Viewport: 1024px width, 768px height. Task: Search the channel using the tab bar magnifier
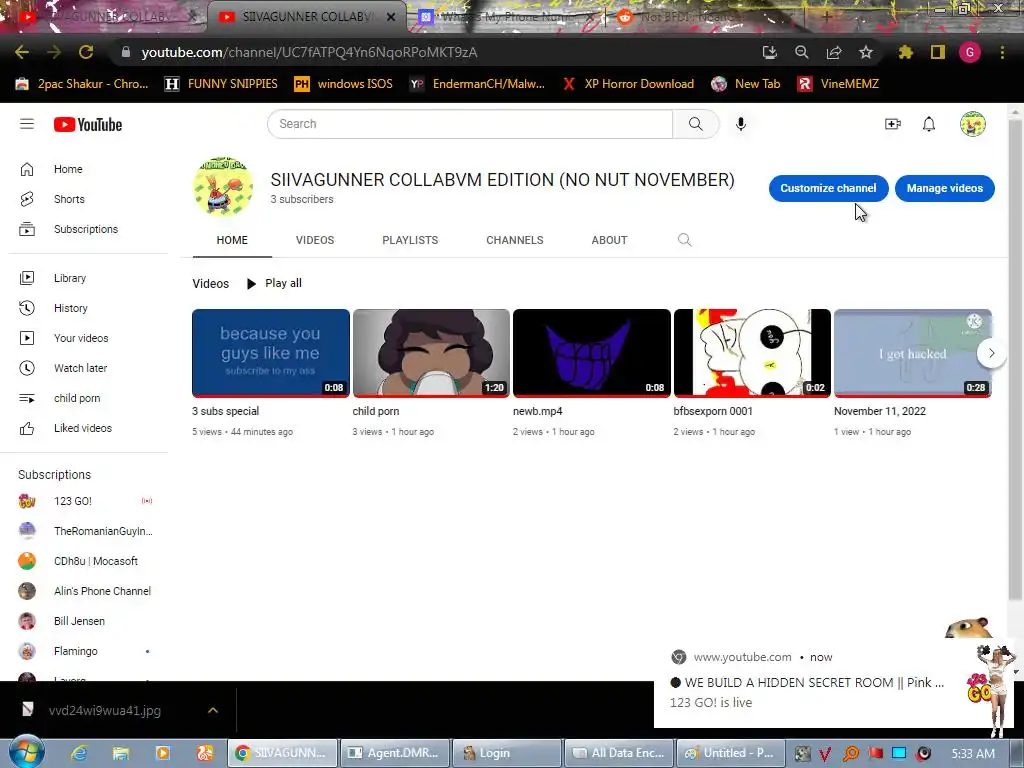[684, 240]
